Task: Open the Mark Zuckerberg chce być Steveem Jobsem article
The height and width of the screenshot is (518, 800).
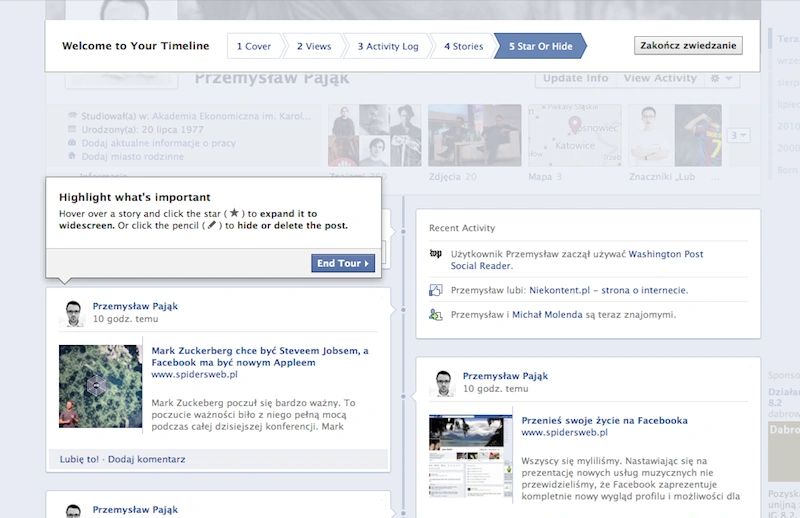Action: coord(260,356)
